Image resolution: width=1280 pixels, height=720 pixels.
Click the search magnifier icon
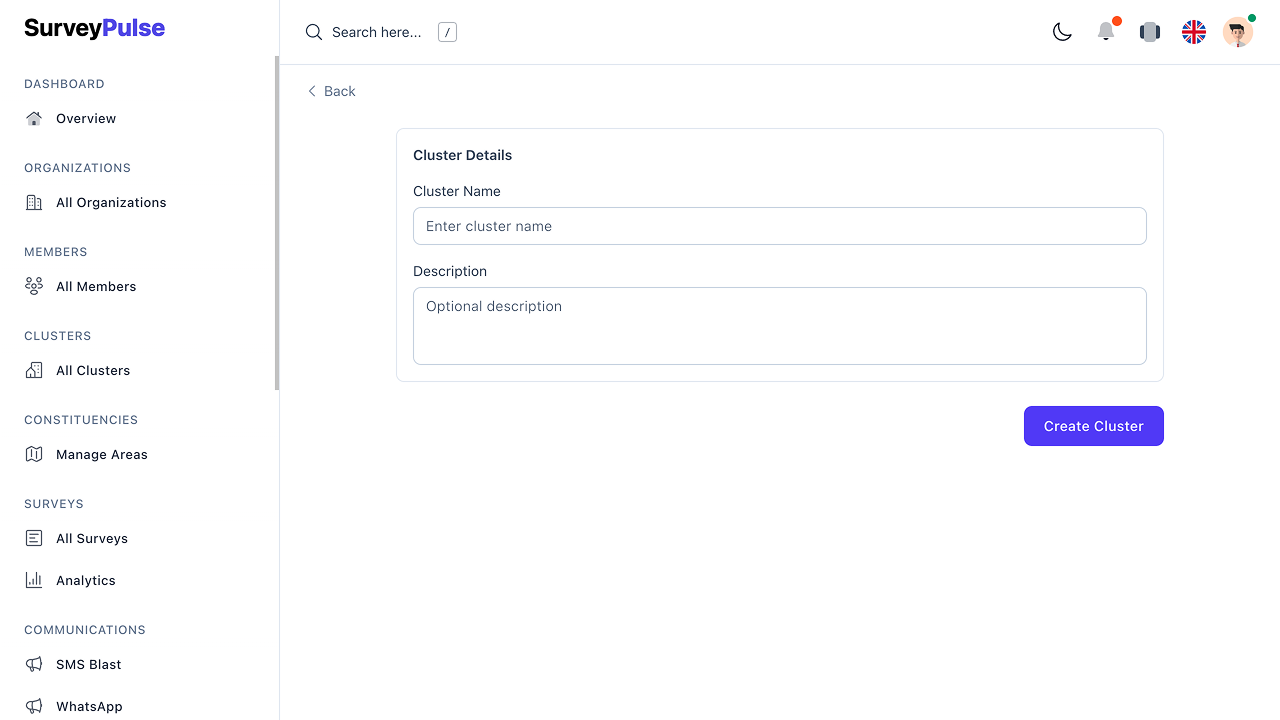click(x=314, y=32)
